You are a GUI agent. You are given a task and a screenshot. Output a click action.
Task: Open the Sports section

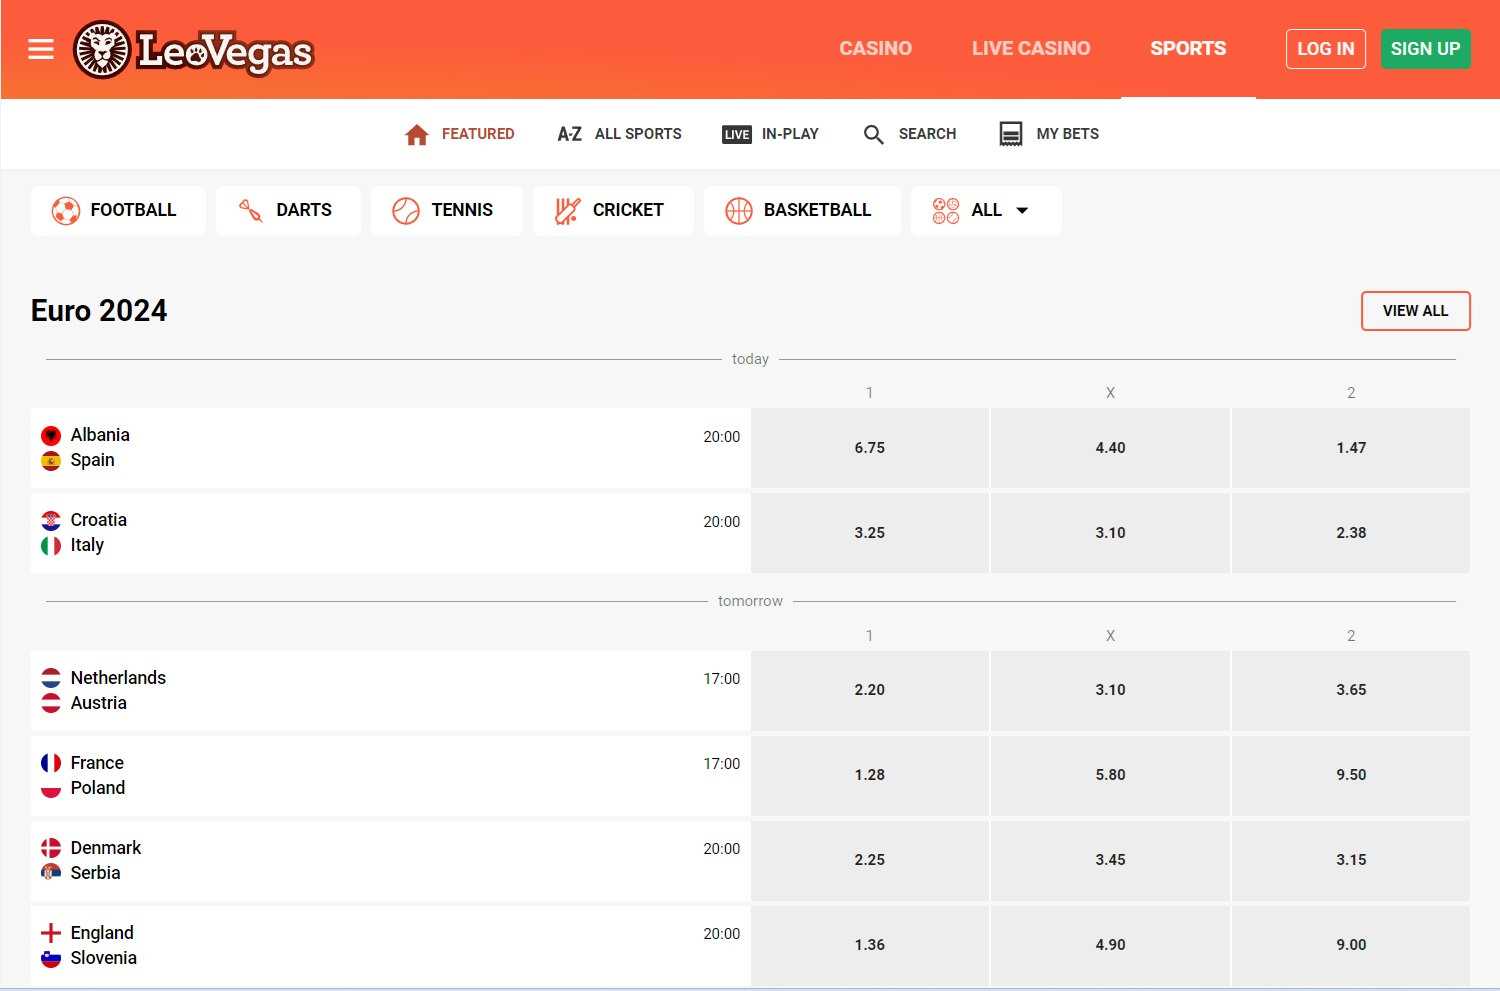pos(1188,48)
